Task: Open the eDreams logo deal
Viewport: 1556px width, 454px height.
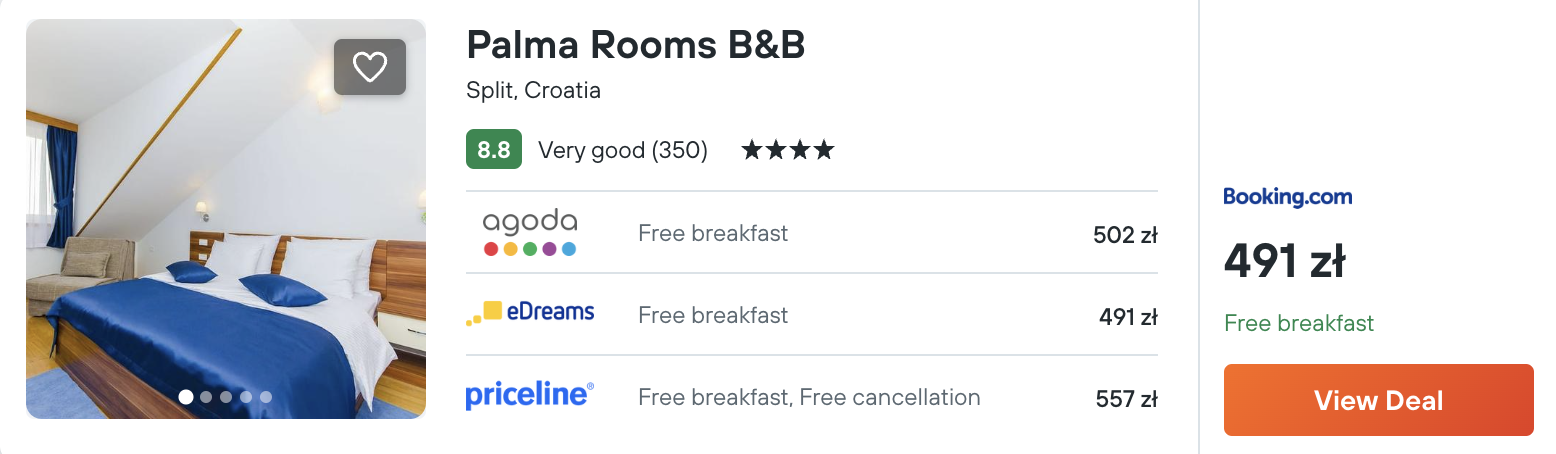Action: point(530,313)
